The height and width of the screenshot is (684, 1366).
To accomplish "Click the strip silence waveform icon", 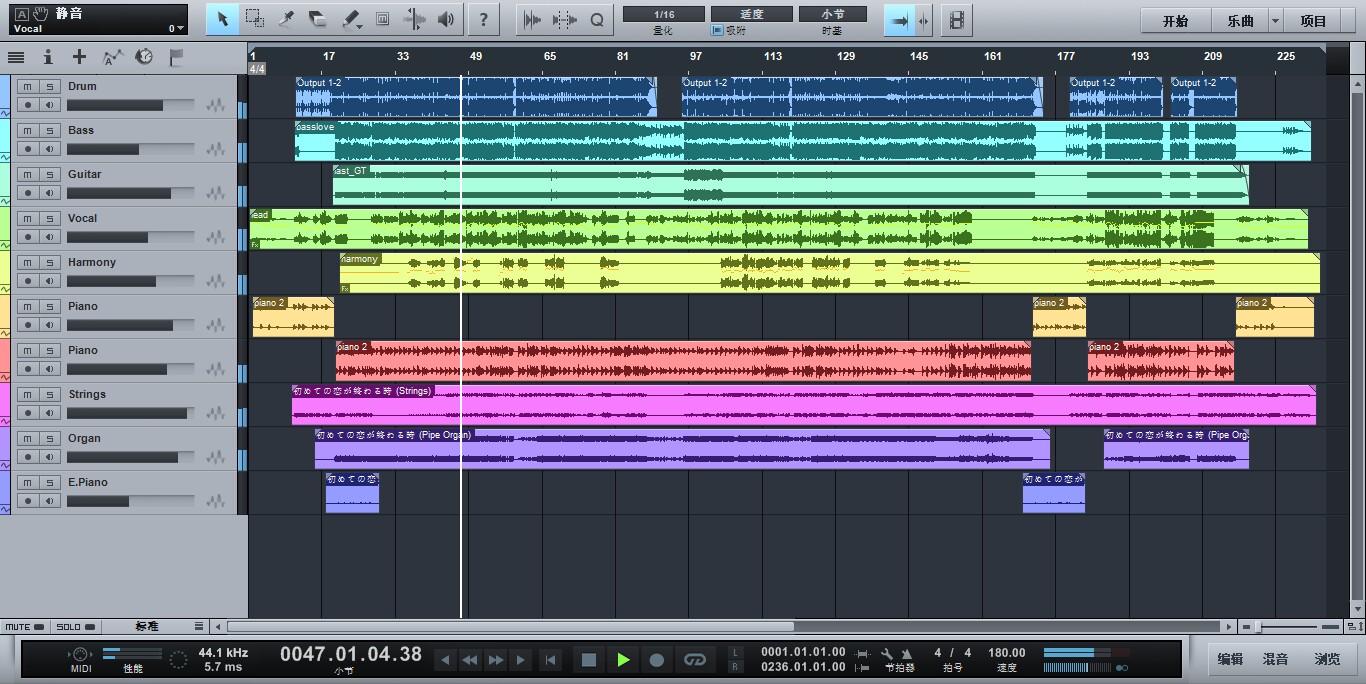I will click(x=533, y=19).
